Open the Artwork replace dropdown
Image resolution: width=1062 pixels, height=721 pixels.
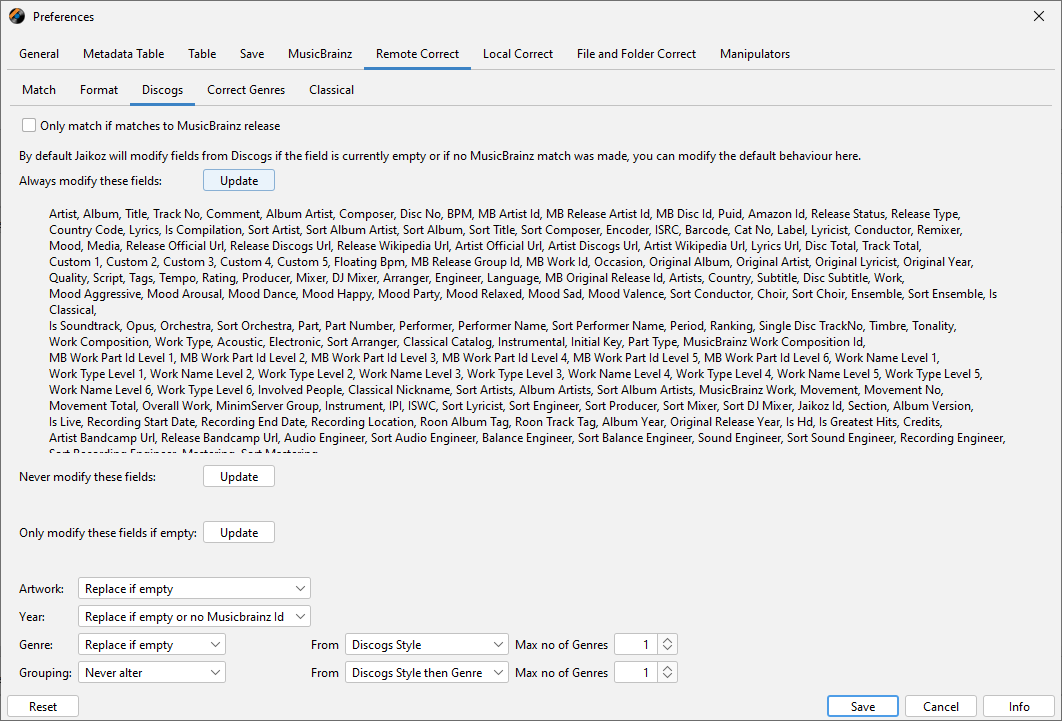pos(194,589)
